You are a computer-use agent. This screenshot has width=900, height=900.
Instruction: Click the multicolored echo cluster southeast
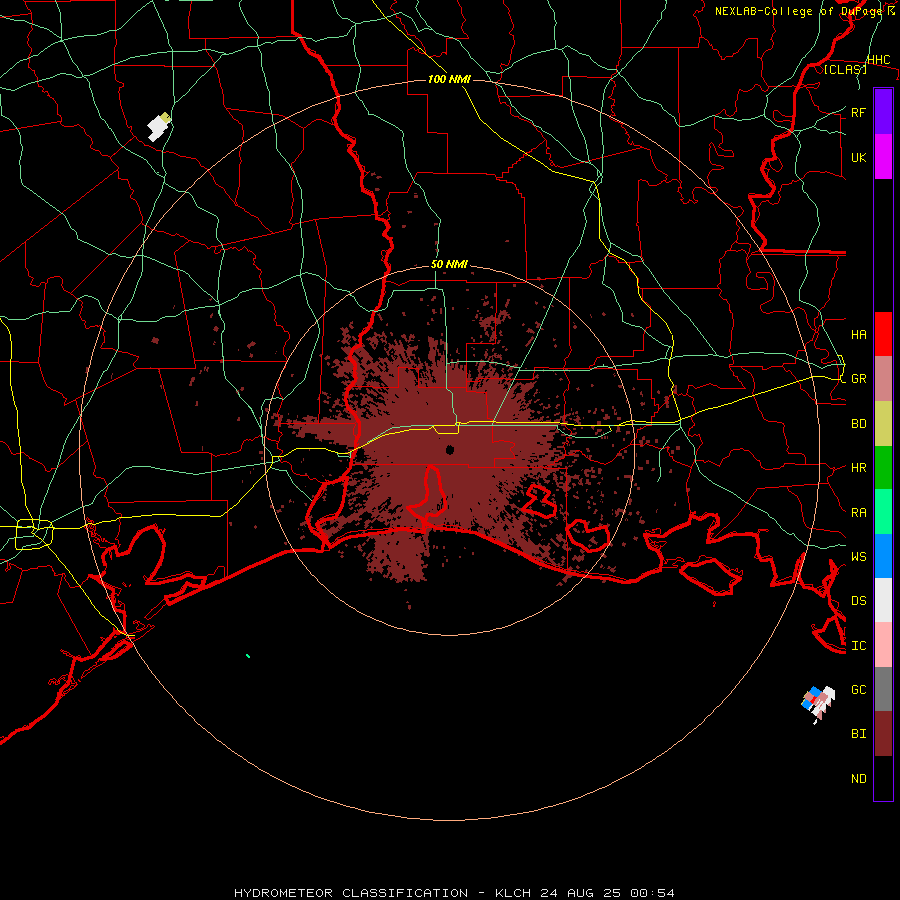coord(818,704)
